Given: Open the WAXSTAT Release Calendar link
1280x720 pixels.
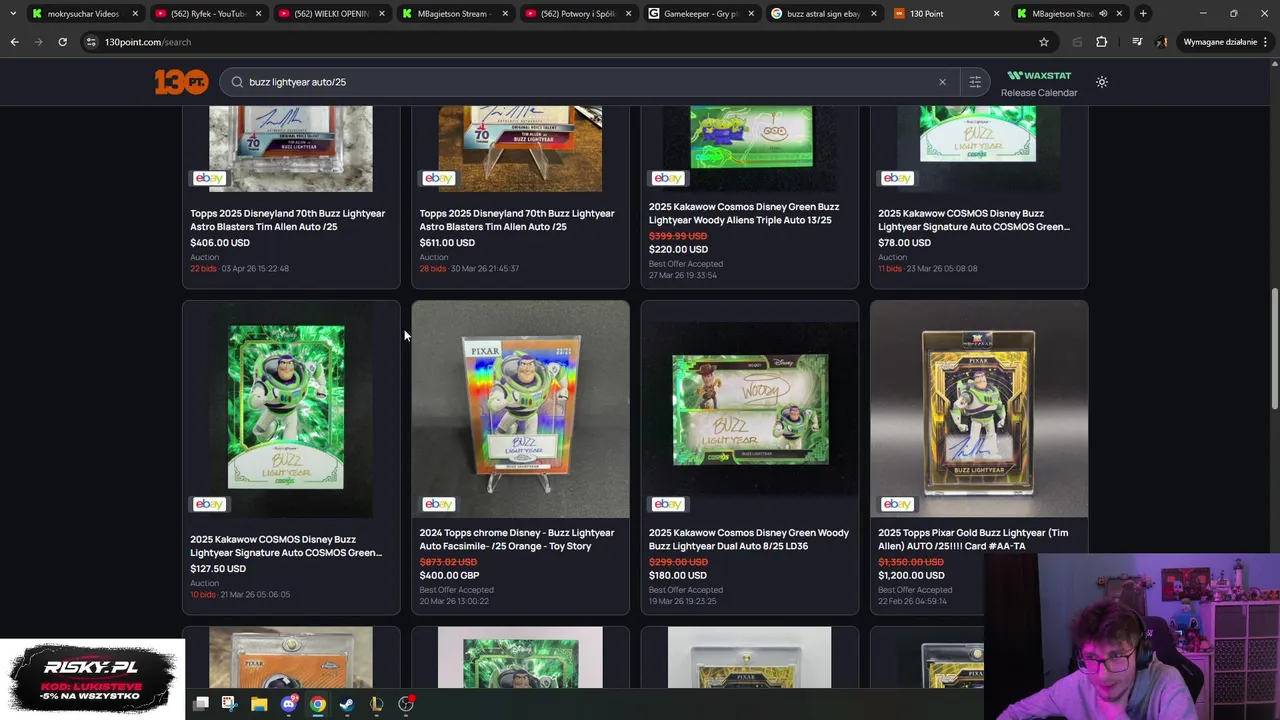Looking at the screenshot, I should [x=1039, y=84].
